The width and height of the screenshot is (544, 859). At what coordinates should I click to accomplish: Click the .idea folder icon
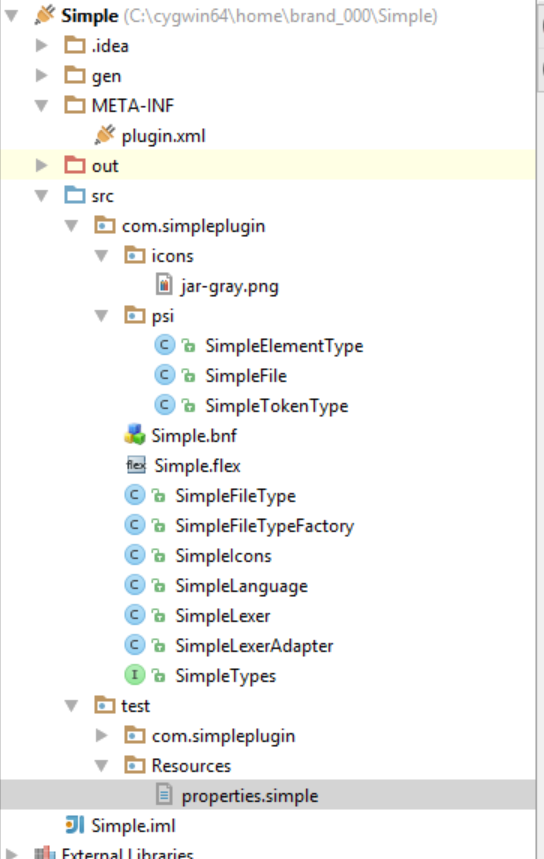click(x=75, y=45)
